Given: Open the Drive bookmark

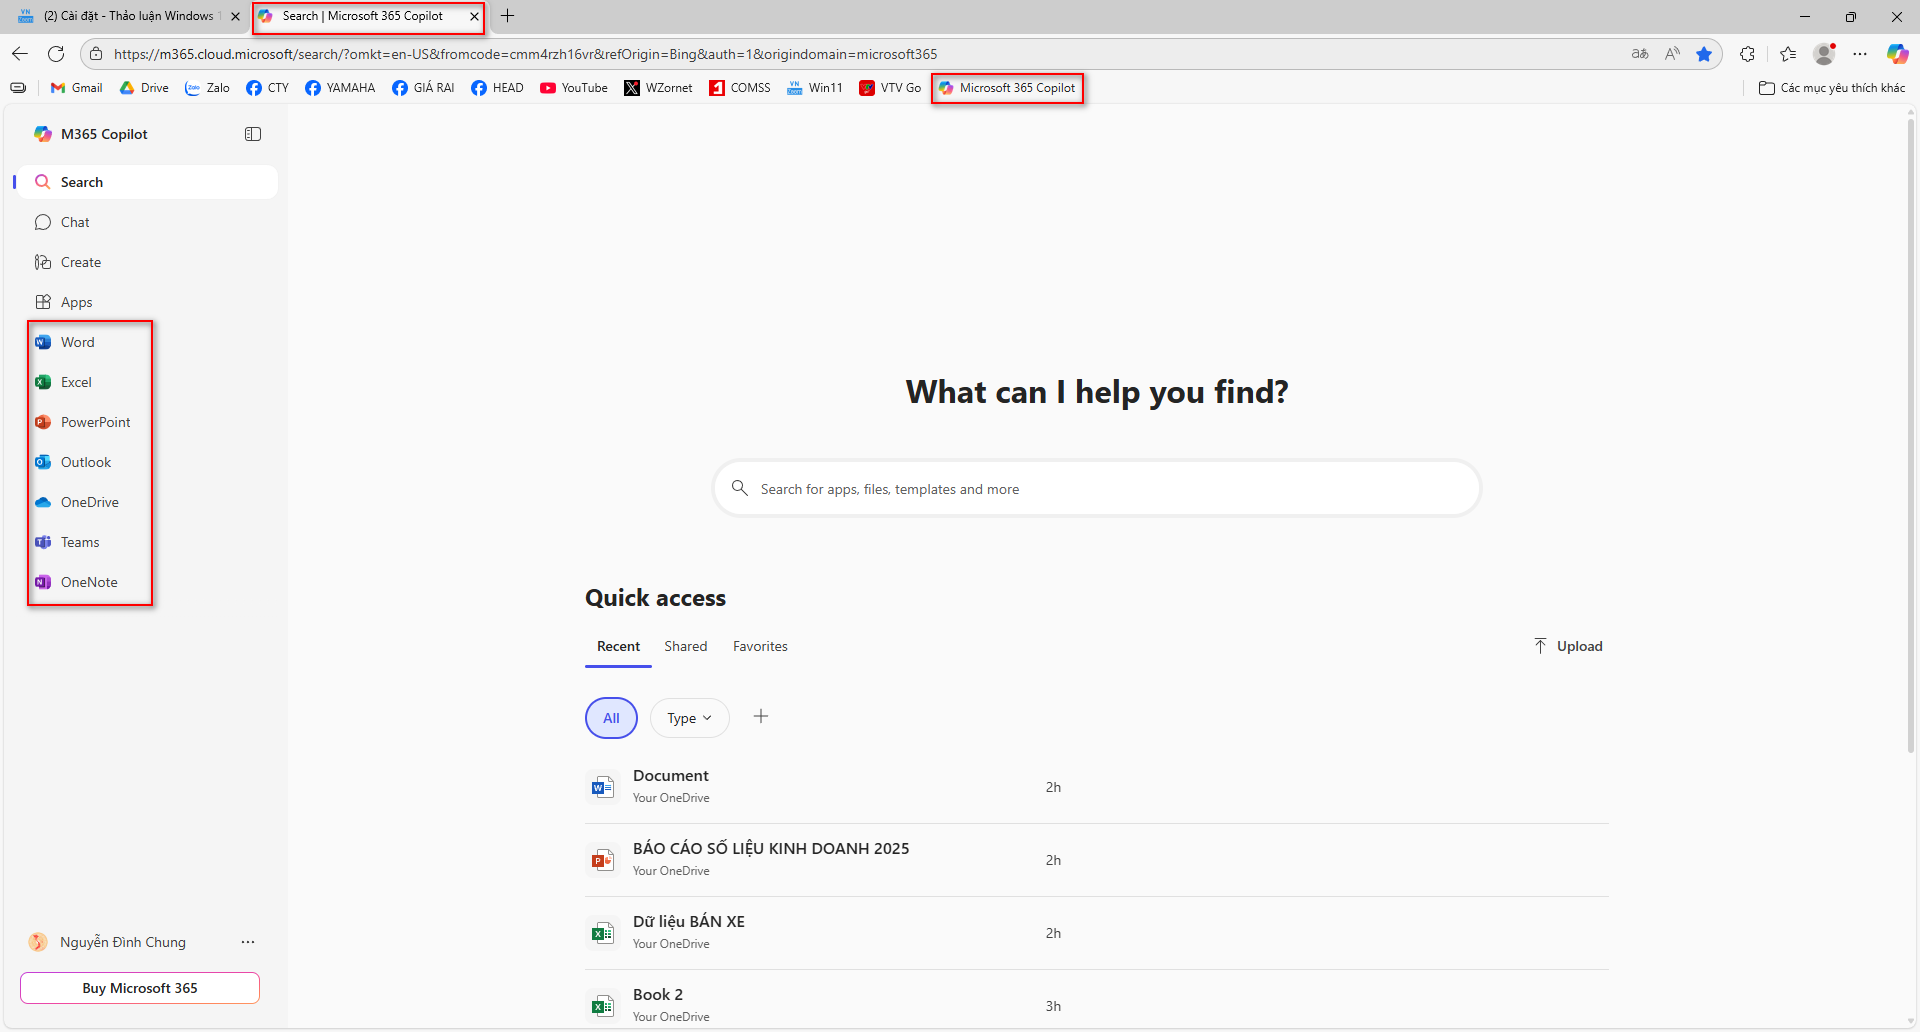Looking at the screenshot, I should [144, 88].
